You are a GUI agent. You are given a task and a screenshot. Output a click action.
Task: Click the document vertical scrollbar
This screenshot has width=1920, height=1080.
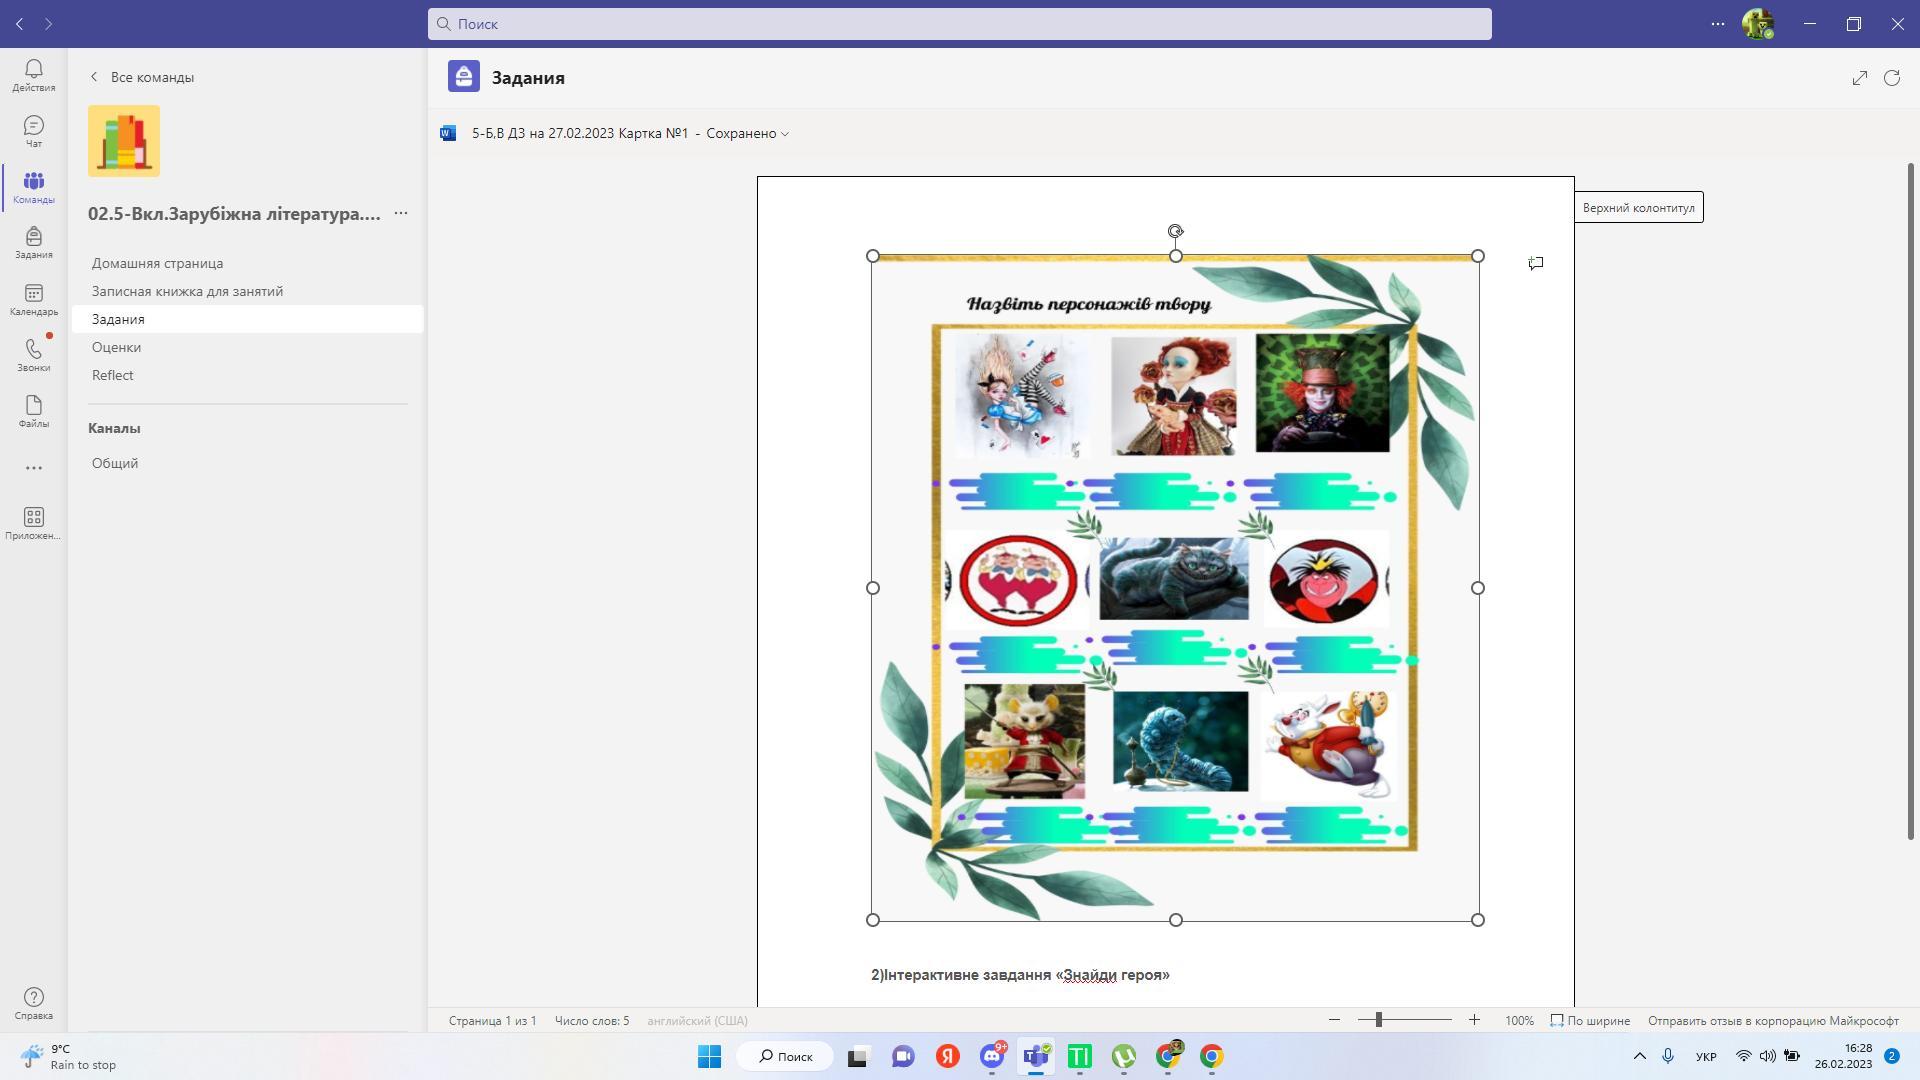tap(1911, 500)
